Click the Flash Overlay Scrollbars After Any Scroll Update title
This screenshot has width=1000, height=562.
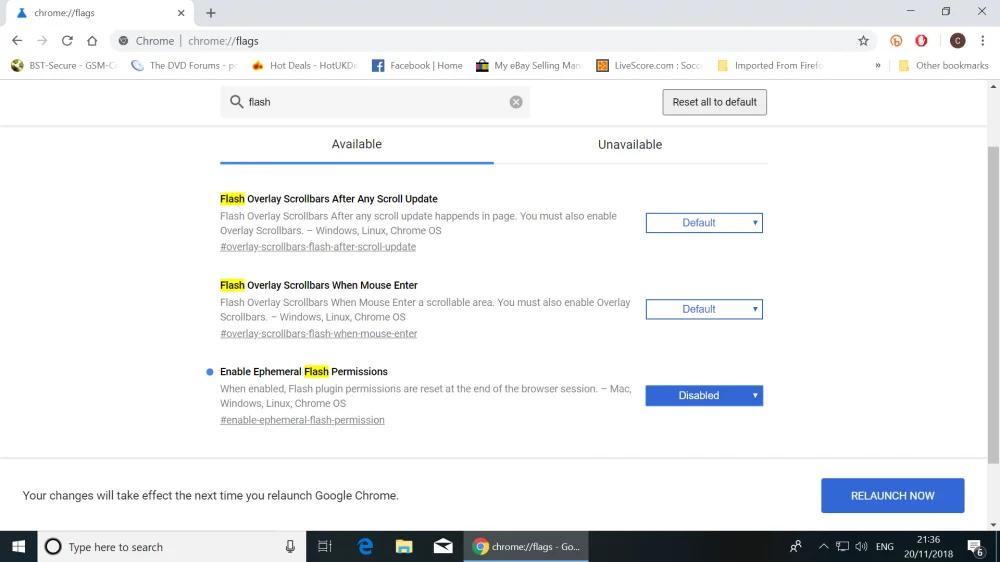pyautogui.click(x=328, y=199)
